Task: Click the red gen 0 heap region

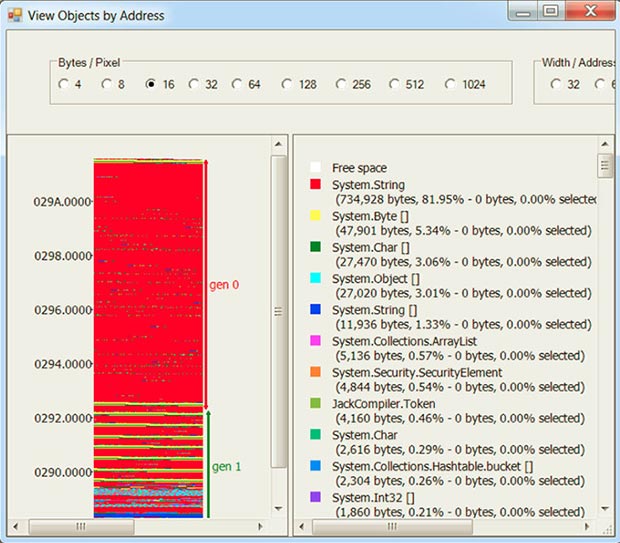Action: (148, 283)
